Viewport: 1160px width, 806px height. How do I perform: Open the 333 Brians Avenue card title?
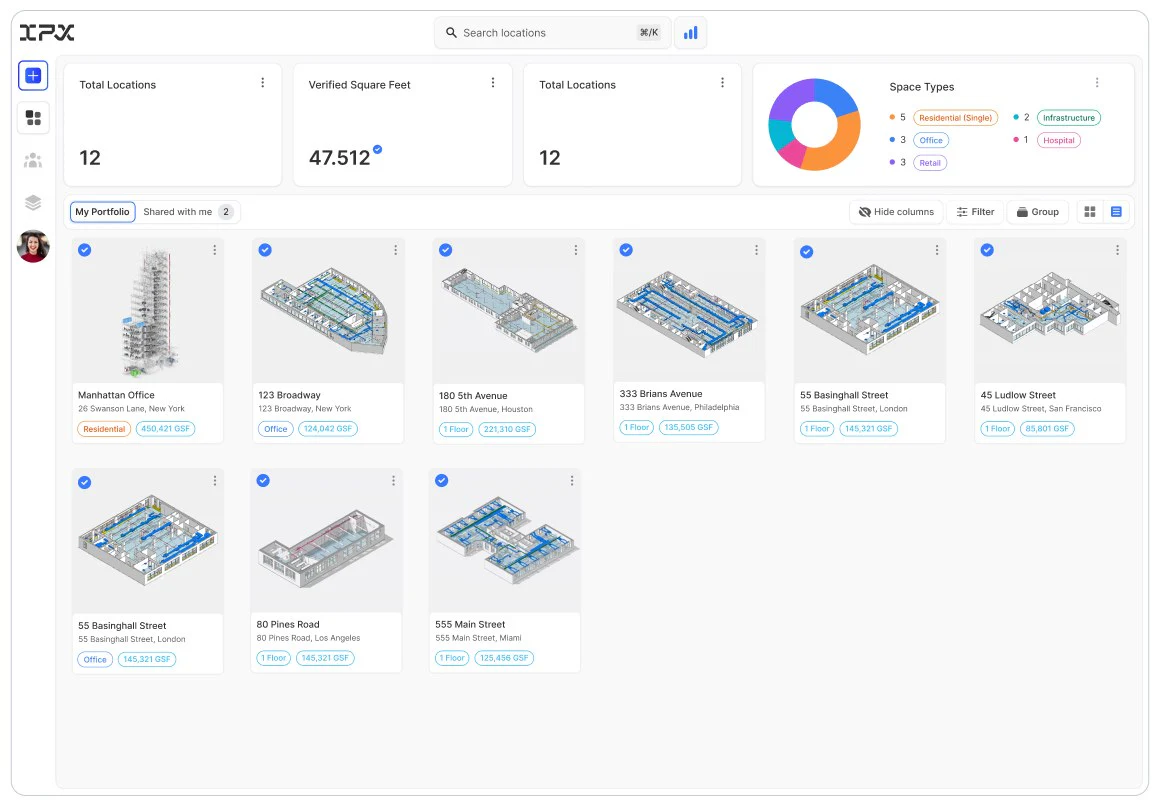(x=661, y=394)
